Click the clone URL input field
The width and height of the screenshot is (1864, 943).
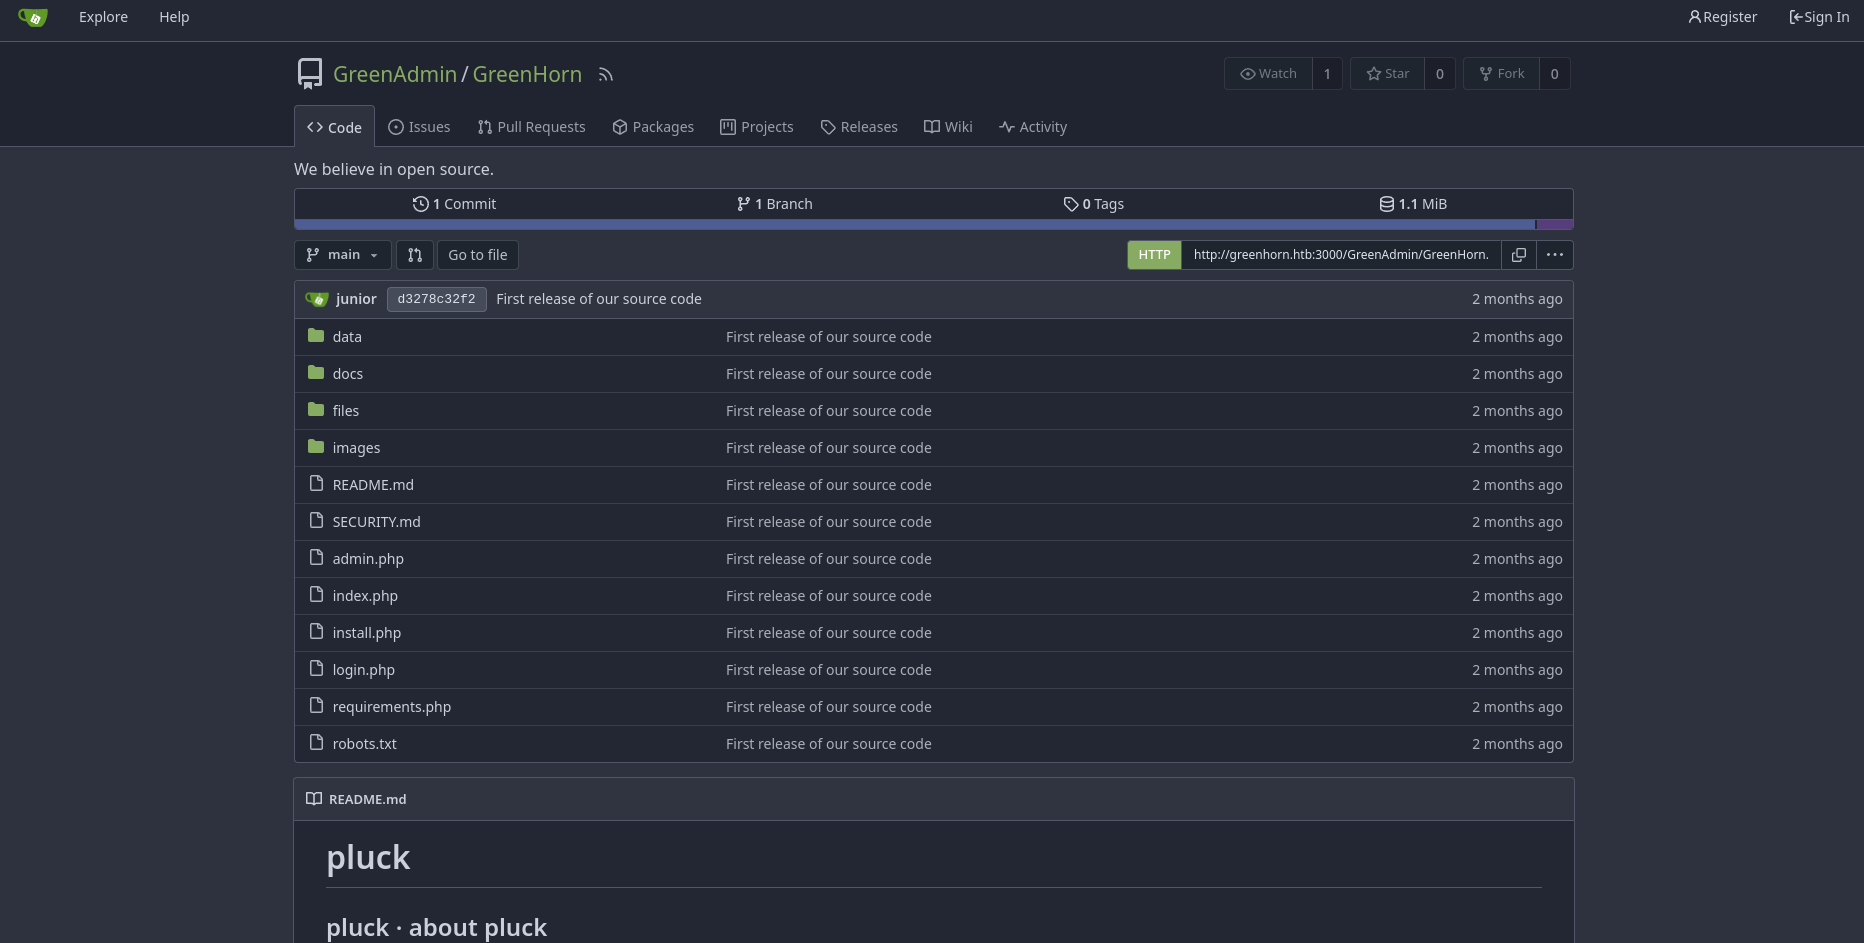click(1341, 255)
